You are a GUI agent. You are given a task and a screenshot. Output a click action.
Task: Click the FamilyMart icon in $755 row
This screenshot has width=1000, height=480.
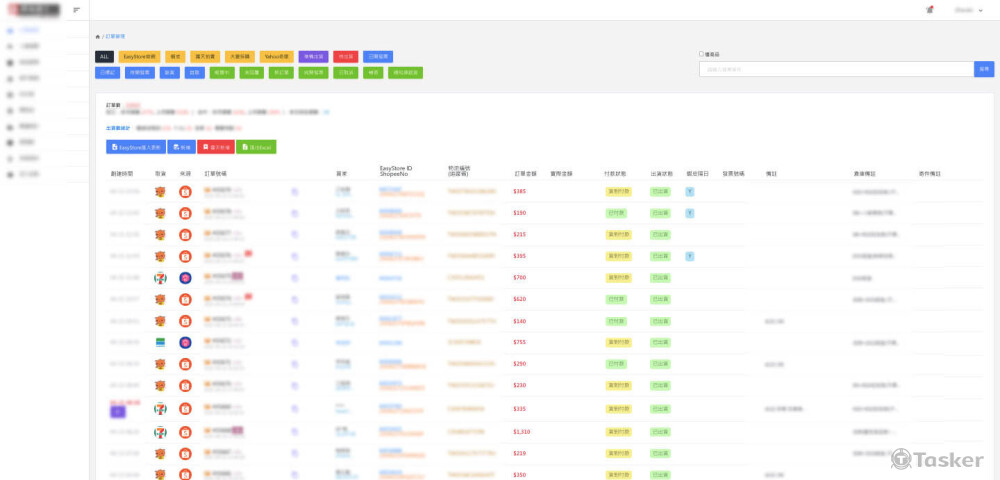[160, 342]
